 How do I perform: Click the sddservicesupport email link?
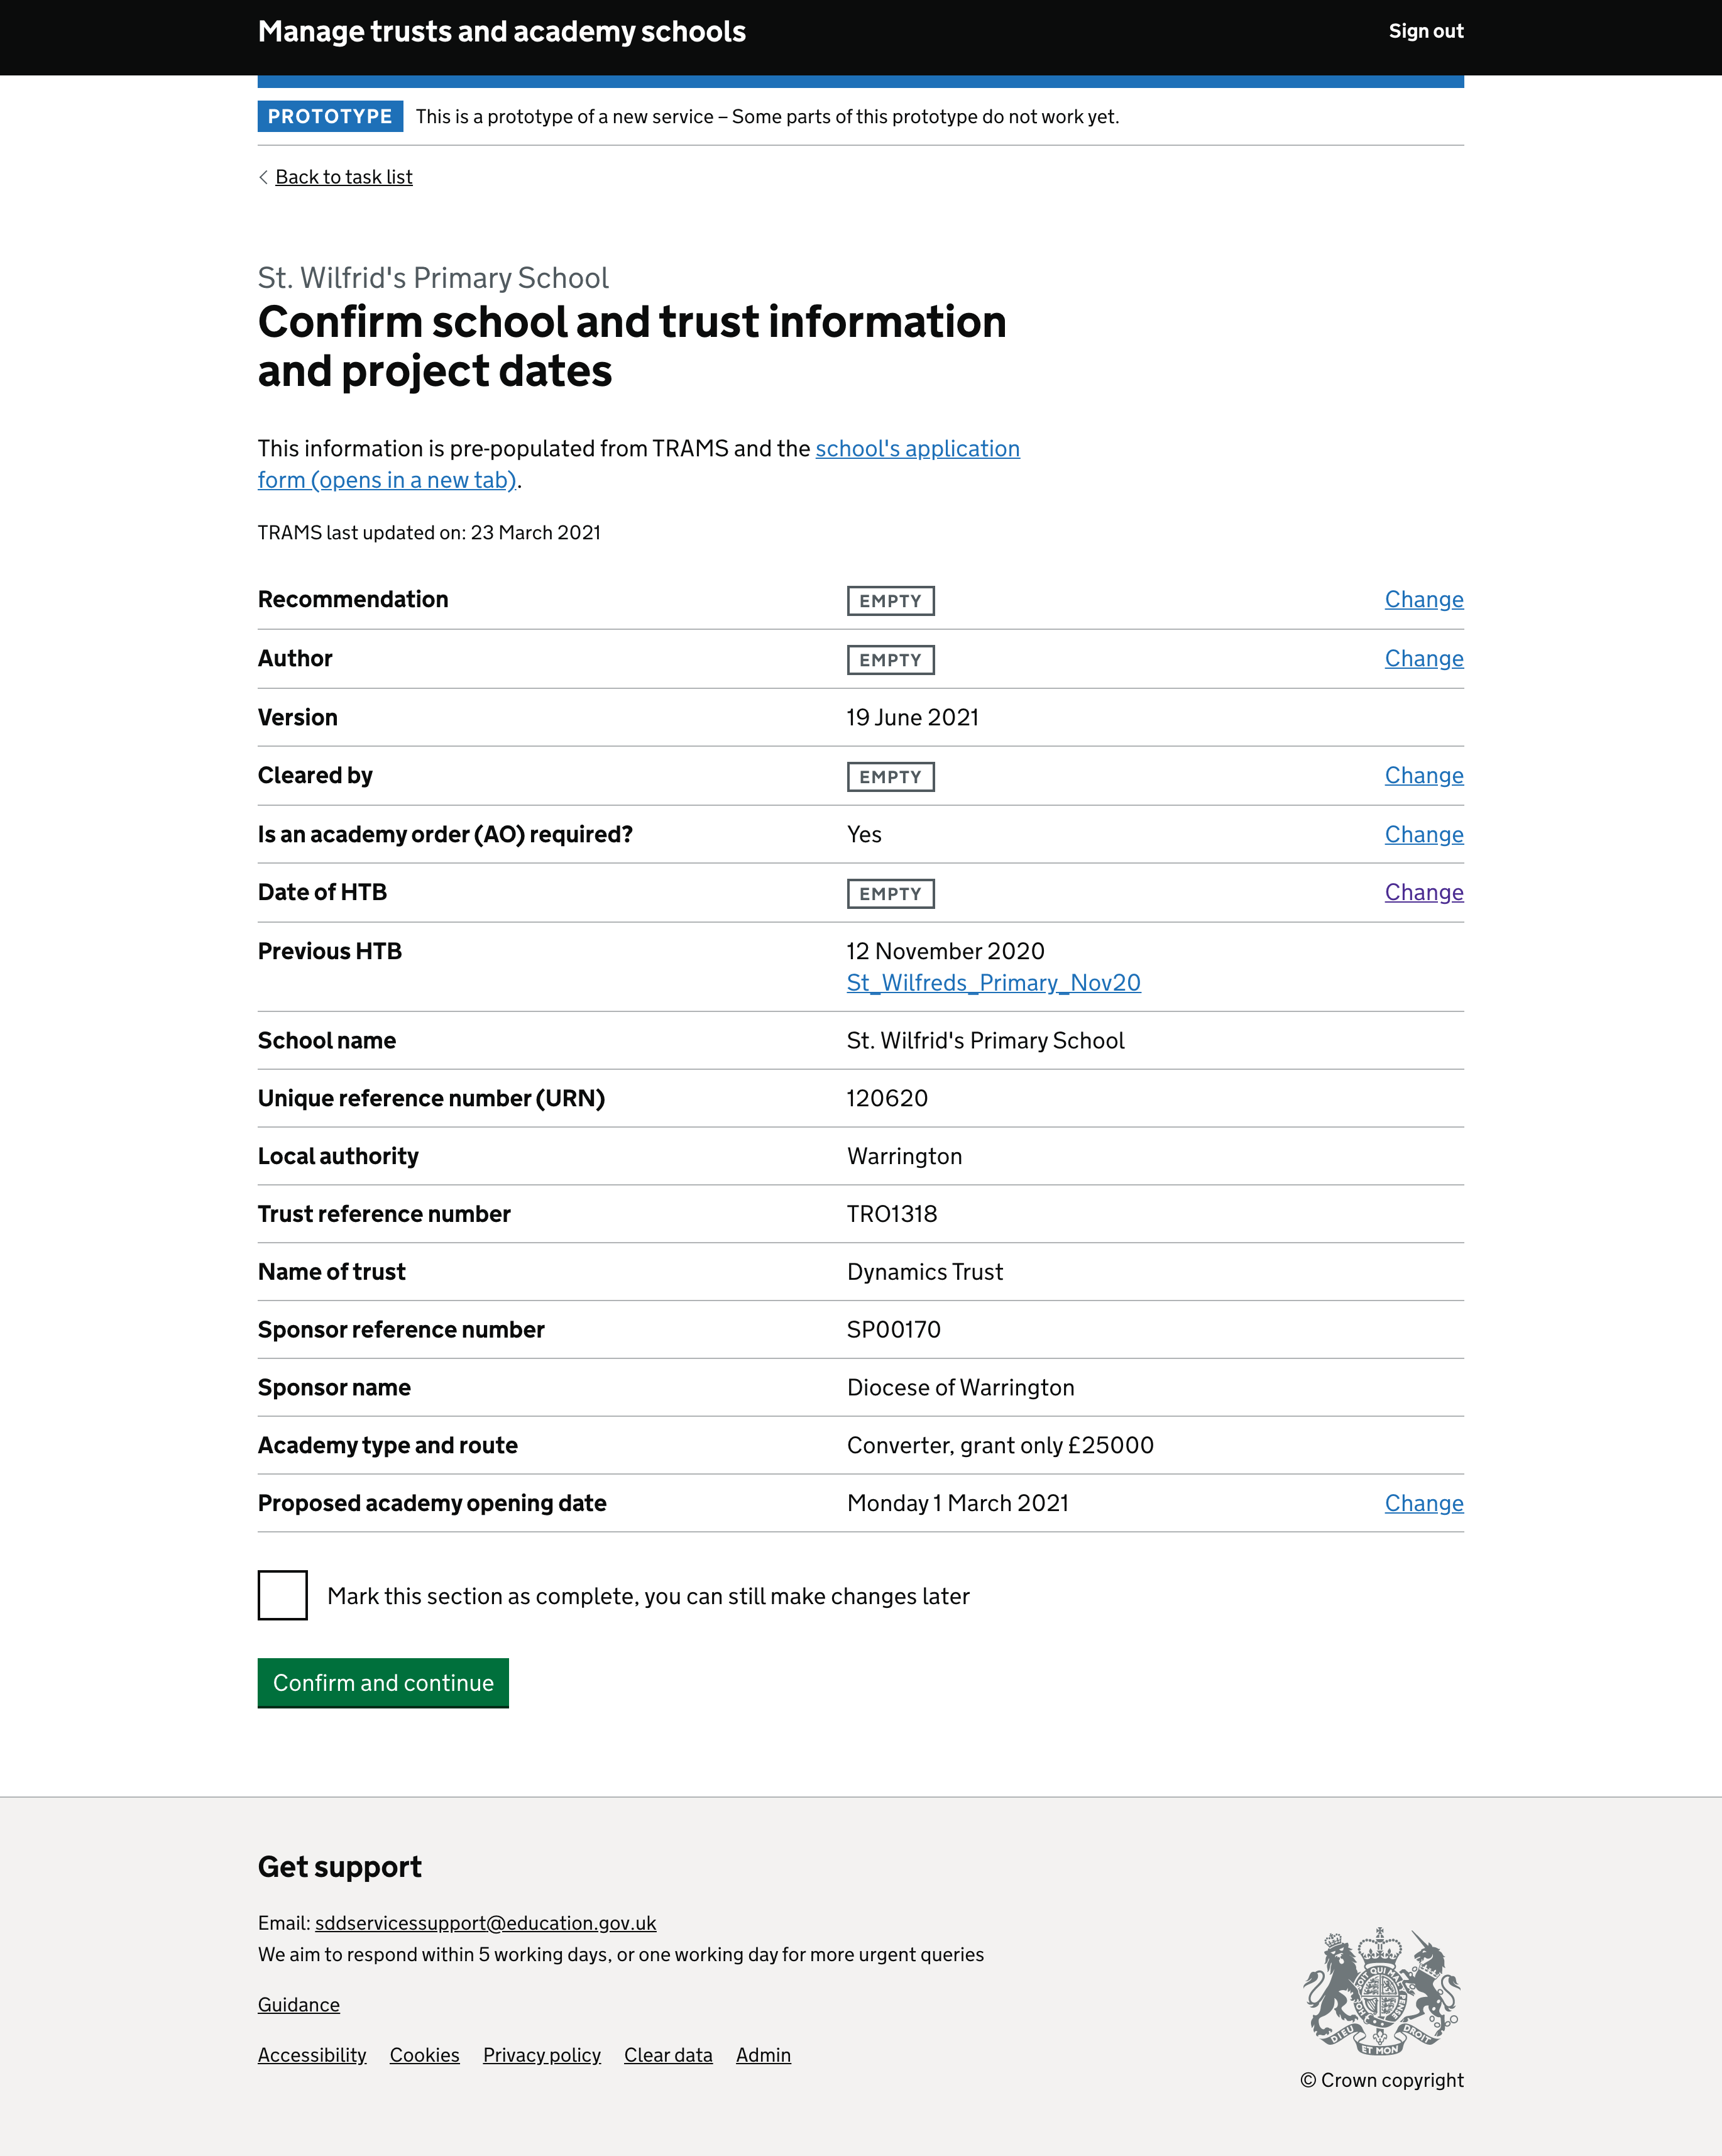[x=485, y=1920]
